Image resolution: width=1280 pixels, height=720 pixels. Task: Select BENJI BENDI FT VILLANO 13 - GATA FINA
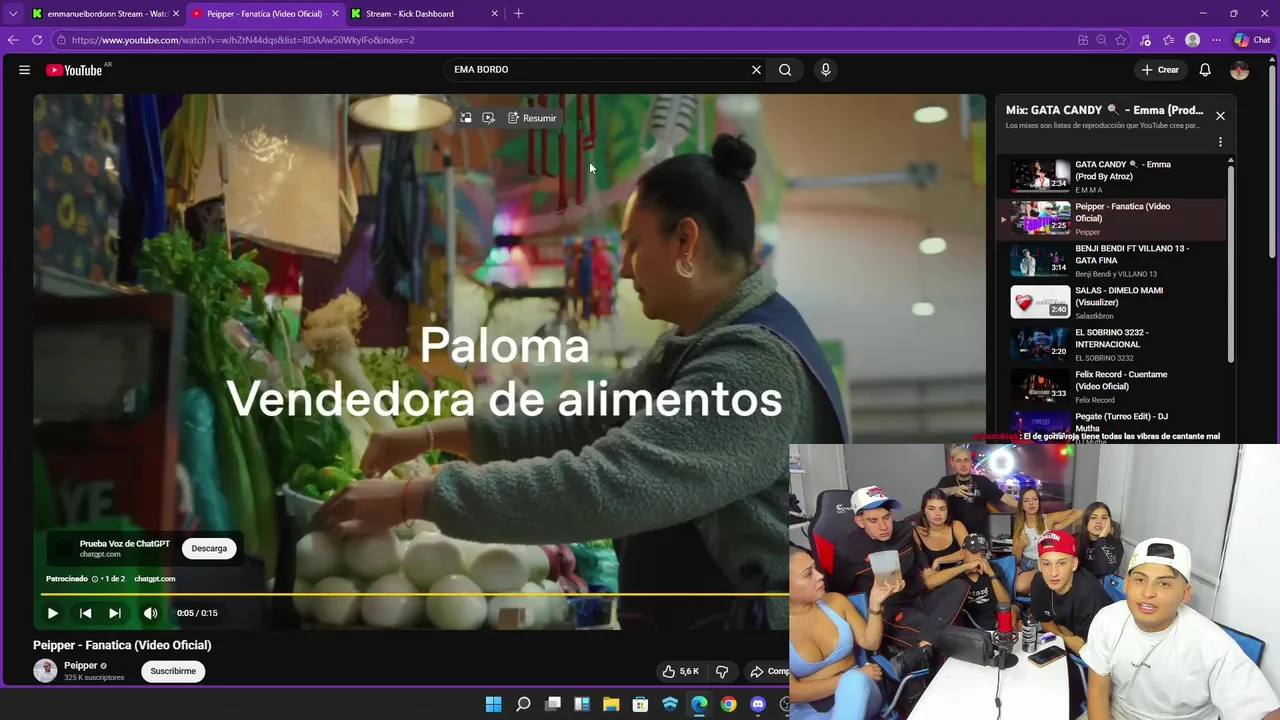click(x=1110, y=261)
